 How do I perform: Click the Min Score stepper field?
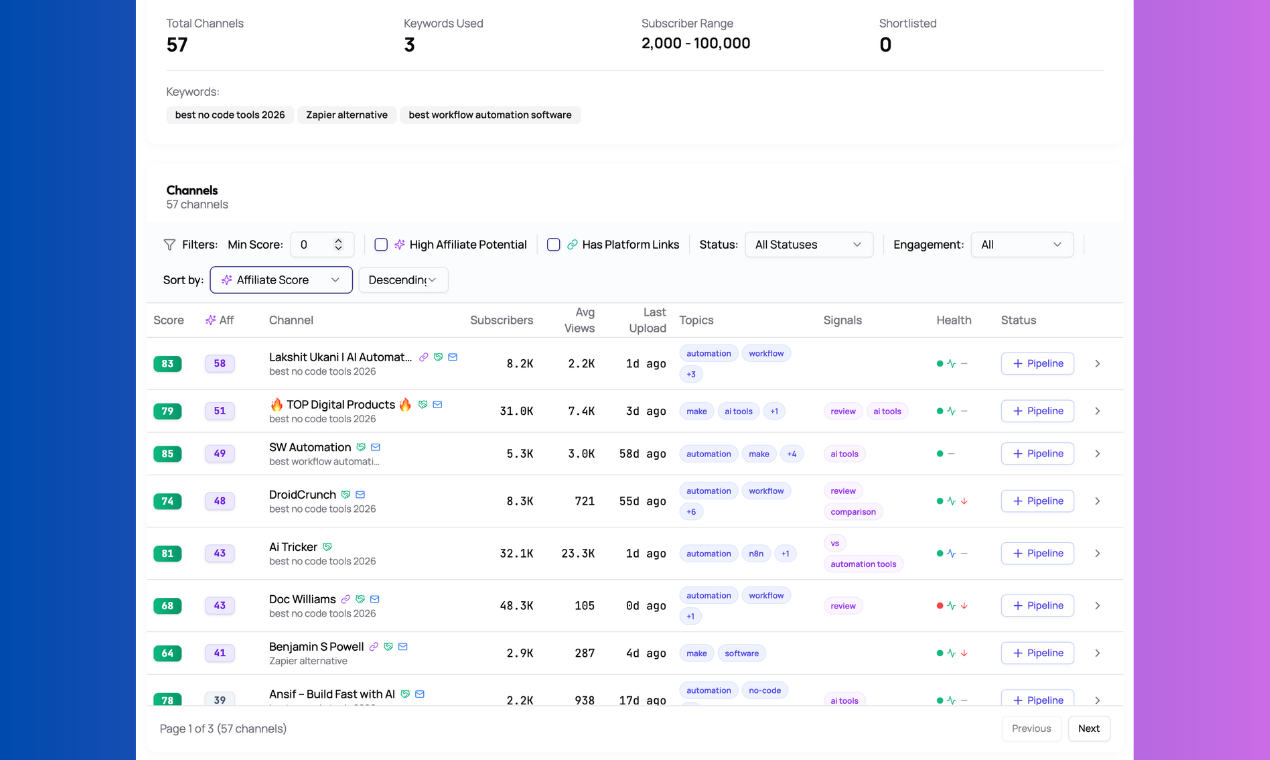coord(322,244)
